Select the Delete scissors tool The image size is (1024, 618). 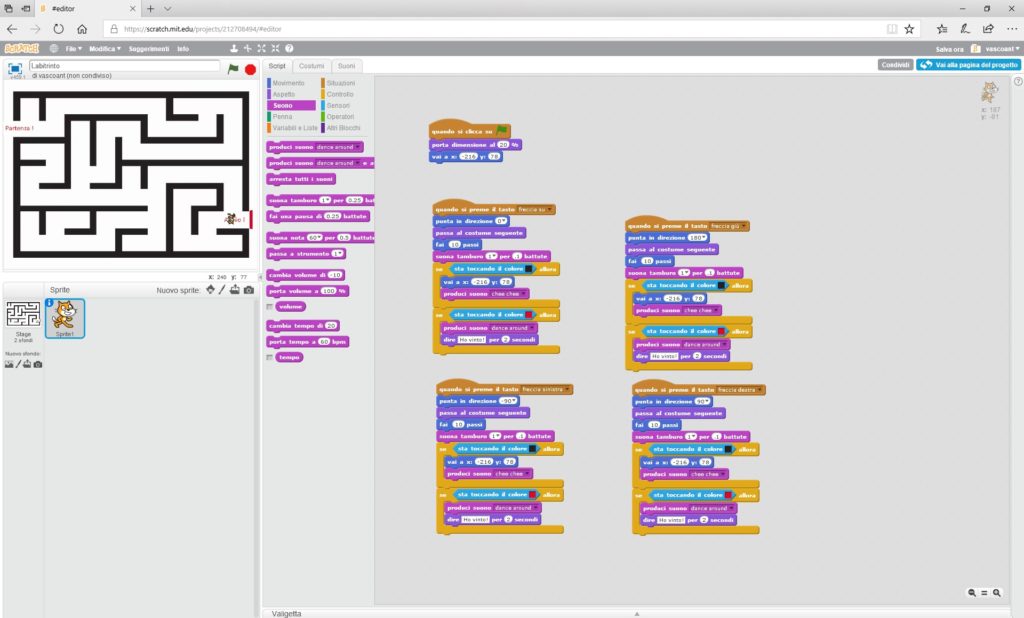tap(248, 48)
